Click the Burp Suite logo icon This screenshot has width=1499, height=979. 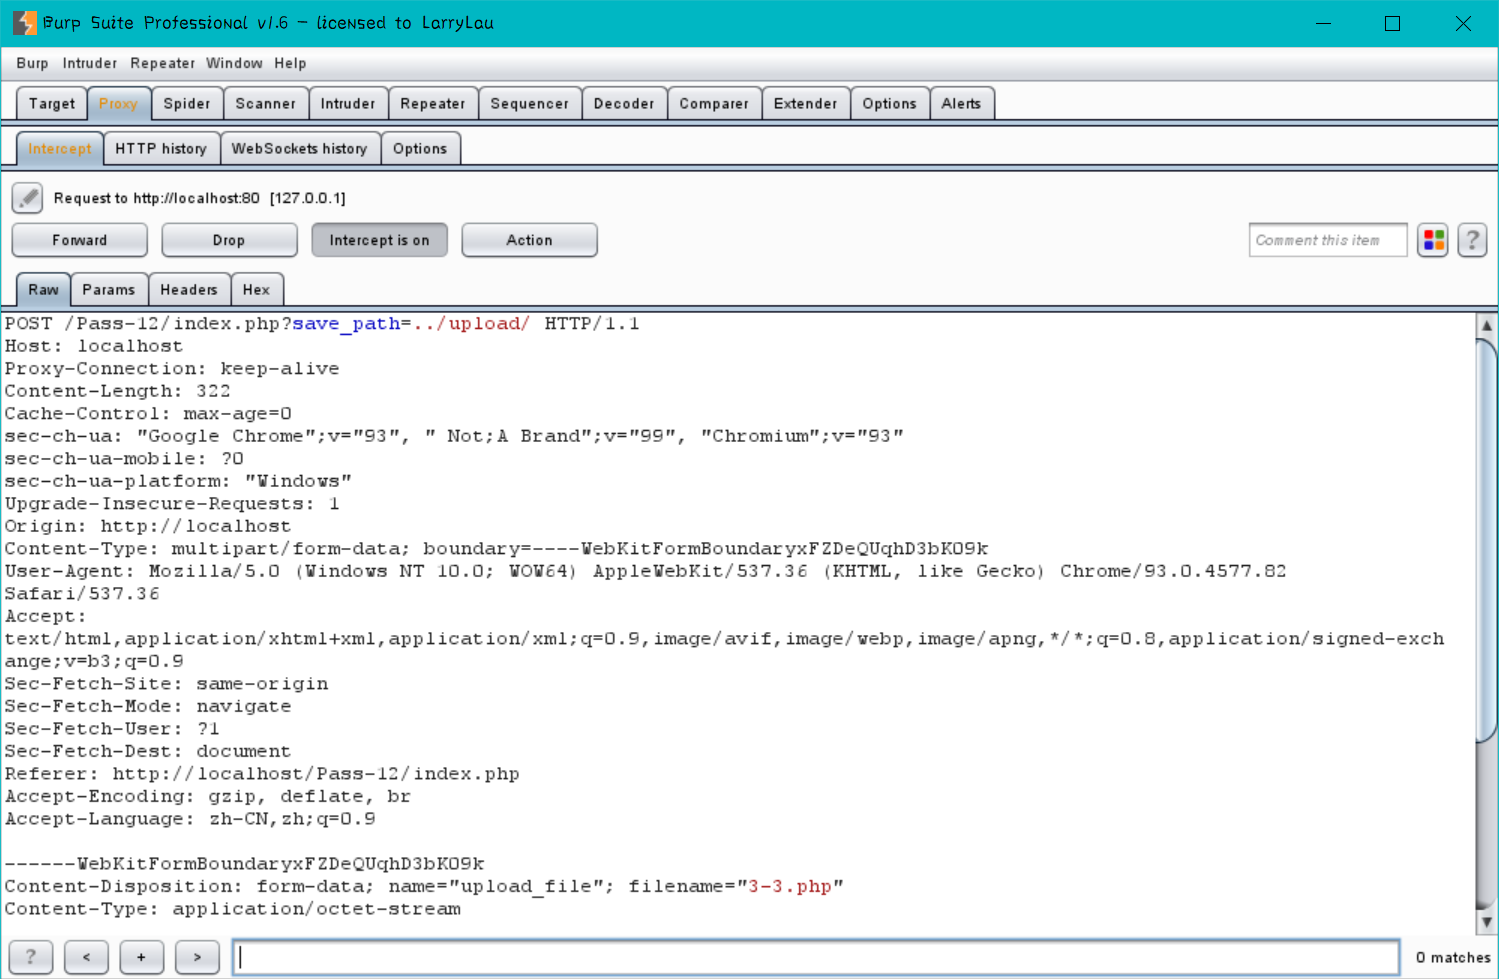click(x=24, y=23)
